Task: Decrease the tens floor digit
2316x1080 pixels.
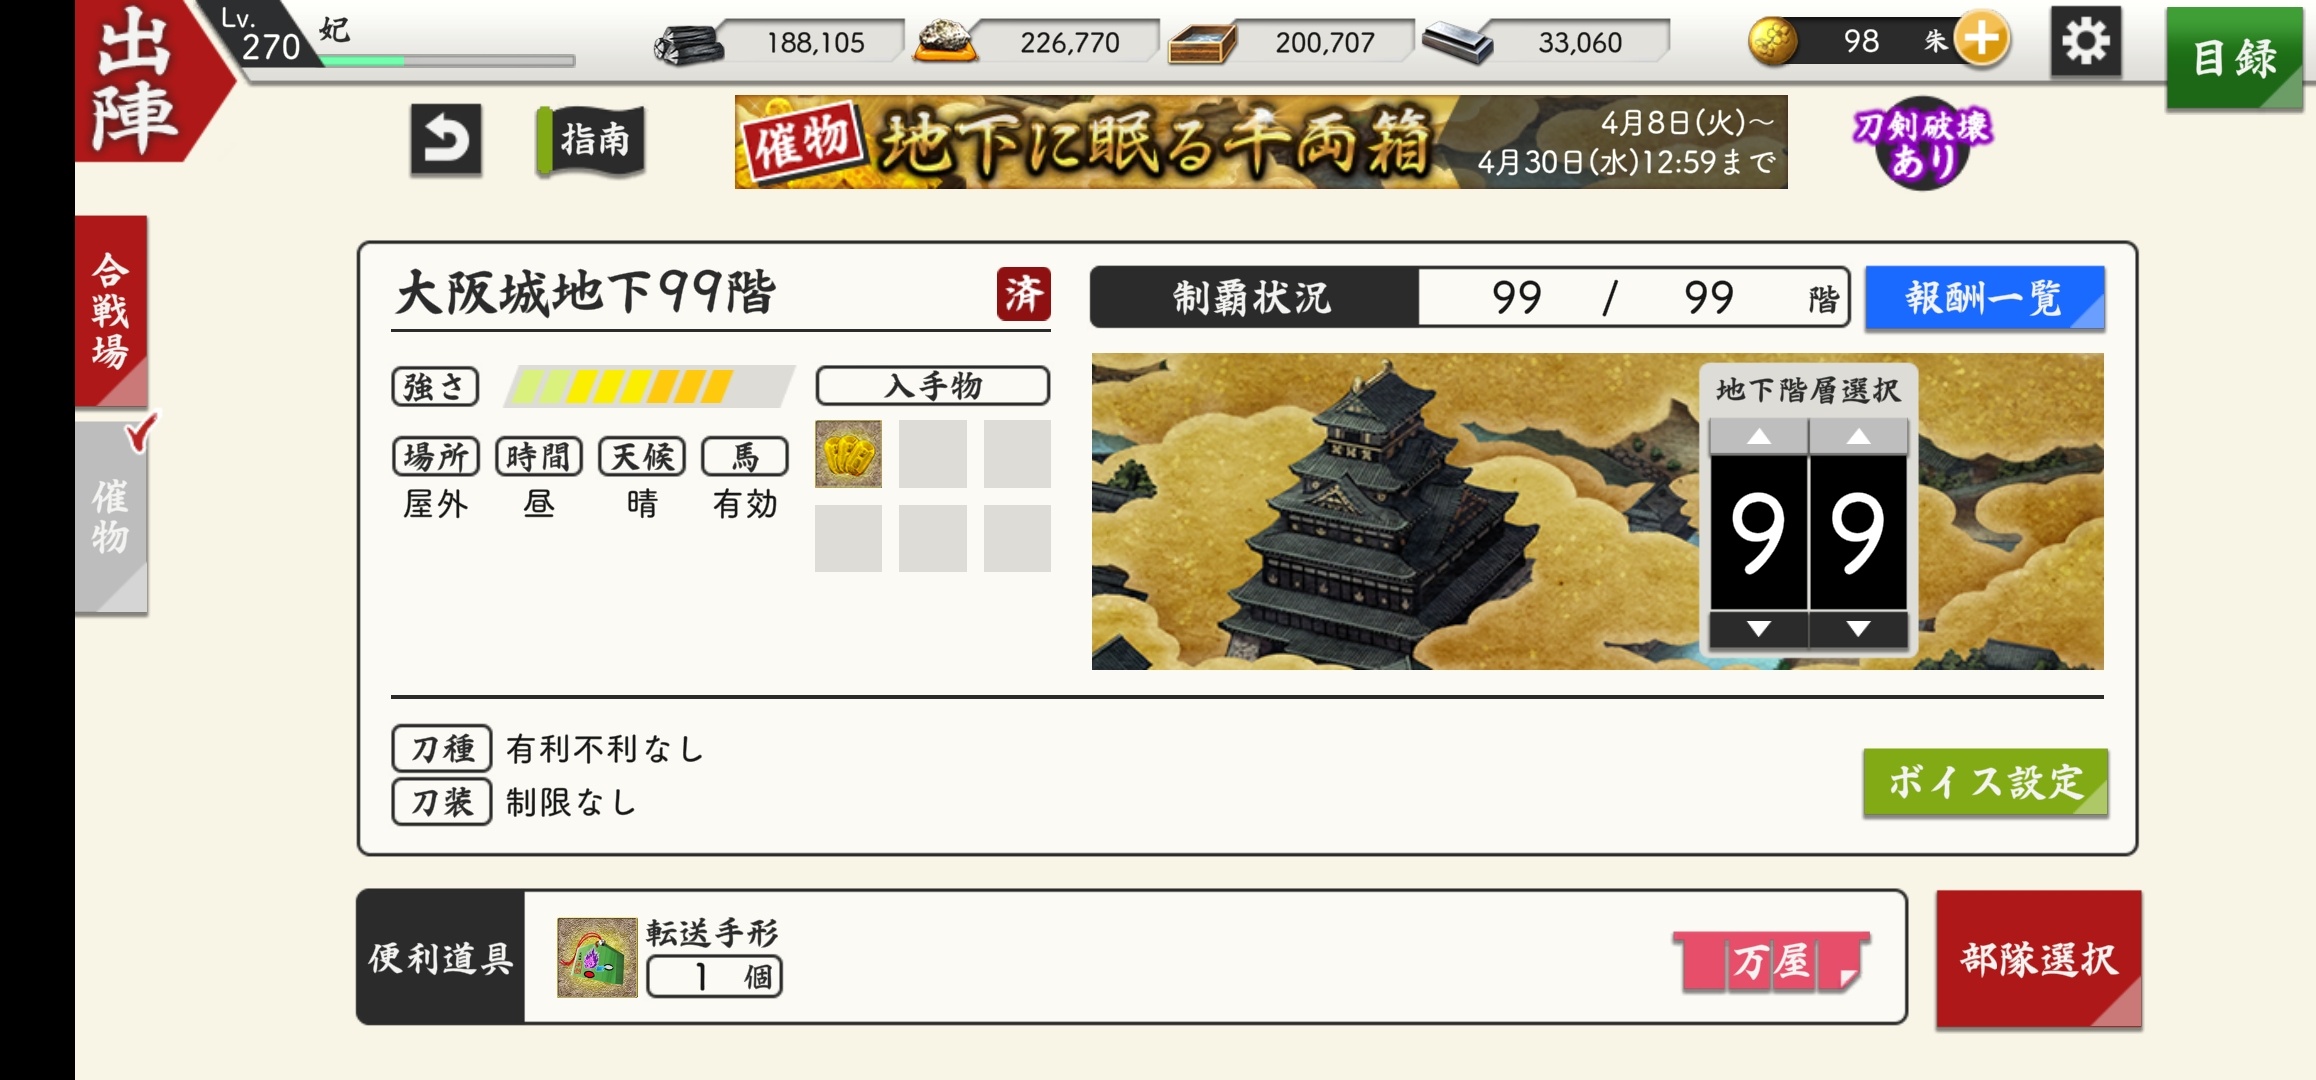Action: (1759, 629)
